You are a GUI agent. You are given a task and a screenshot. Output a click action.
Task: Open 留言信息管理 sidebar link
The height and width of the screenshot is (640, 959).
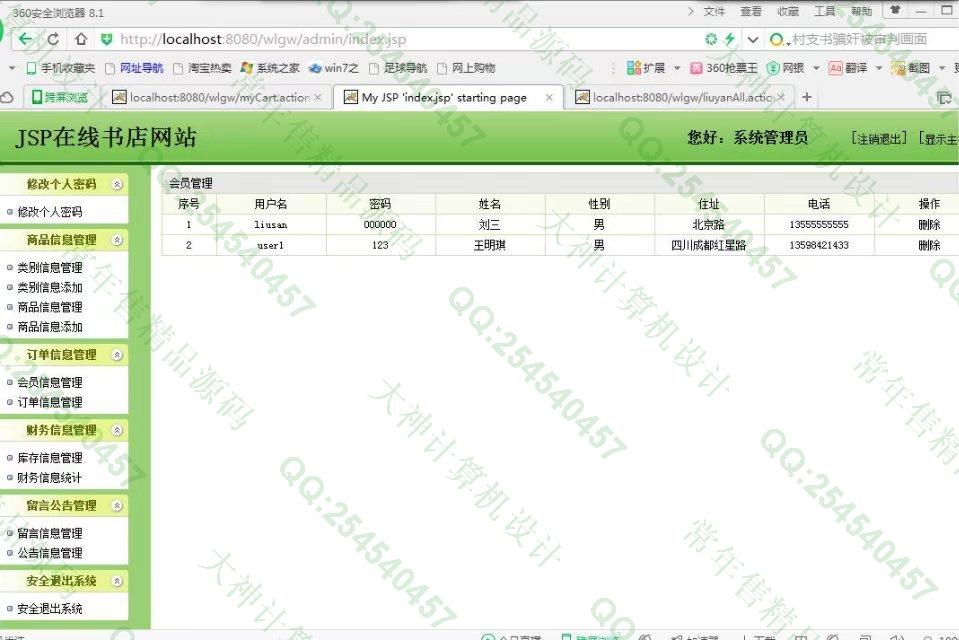pos(50,534)
